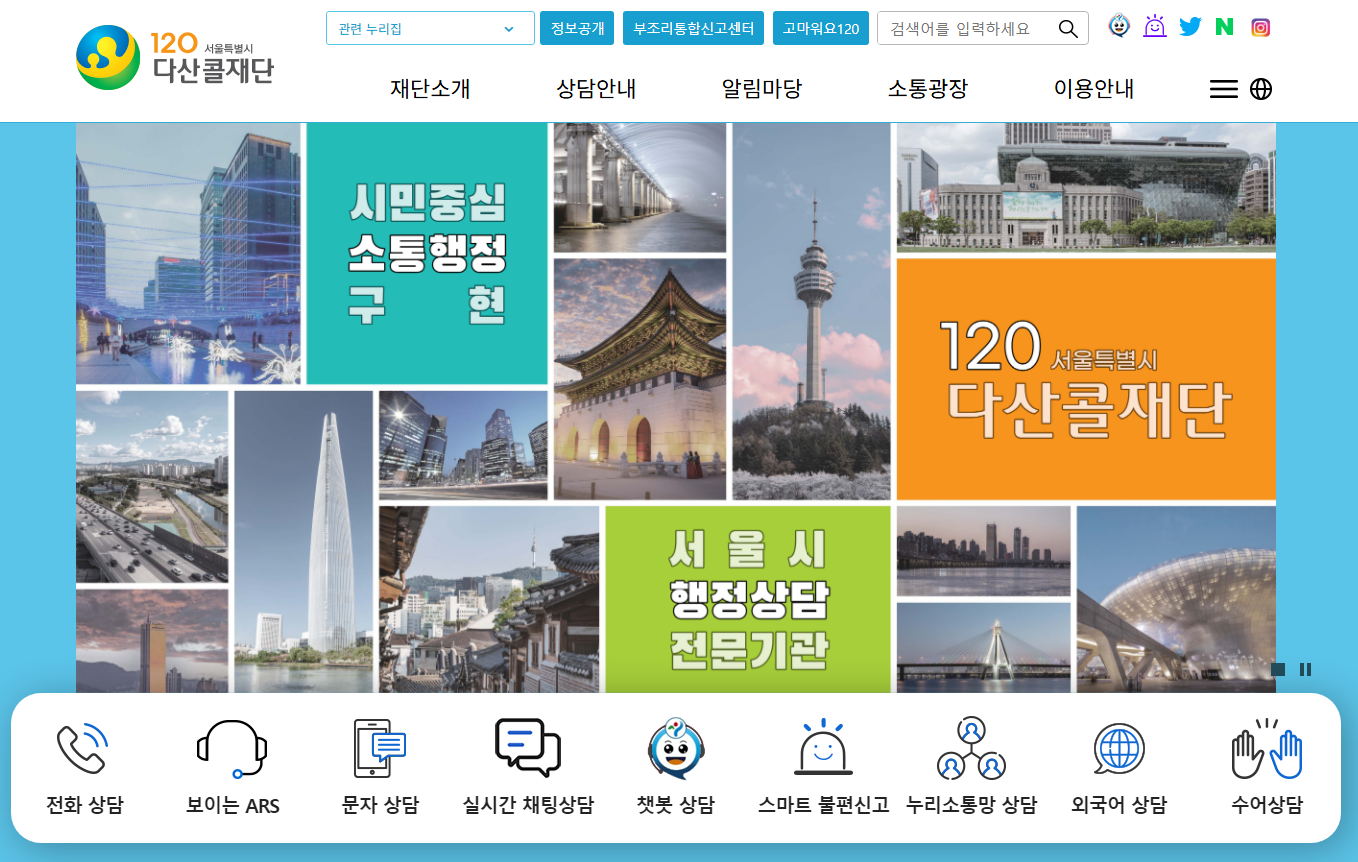Open the globe language selector
1358x862 pixels.
(x=1261, y=89)
